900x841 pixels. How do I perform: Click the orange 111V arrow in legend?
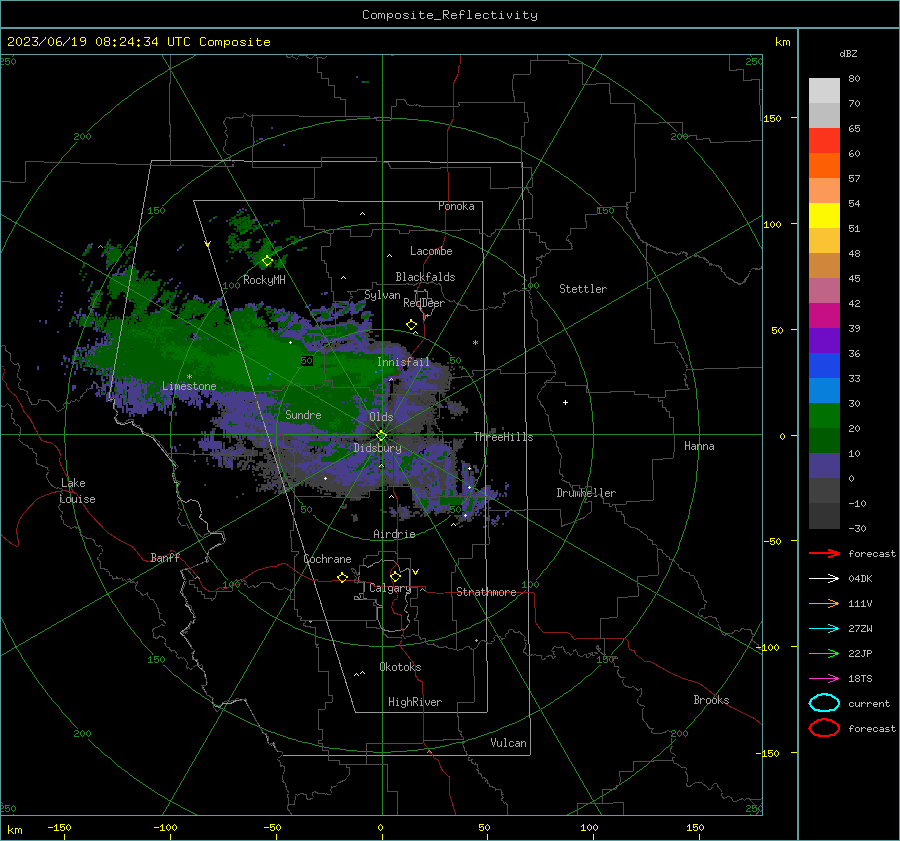824,603
